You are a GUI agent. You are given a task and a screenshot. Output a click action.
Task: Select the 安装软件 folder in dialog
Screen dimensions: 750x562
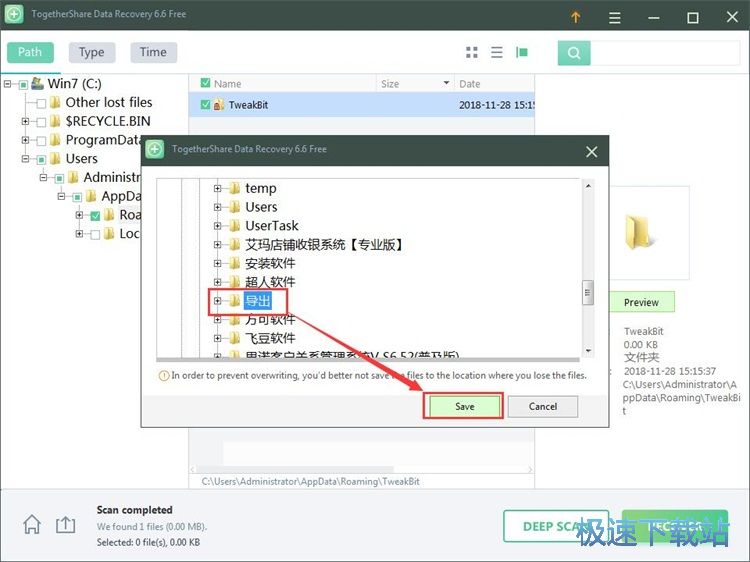pos(270,264)
